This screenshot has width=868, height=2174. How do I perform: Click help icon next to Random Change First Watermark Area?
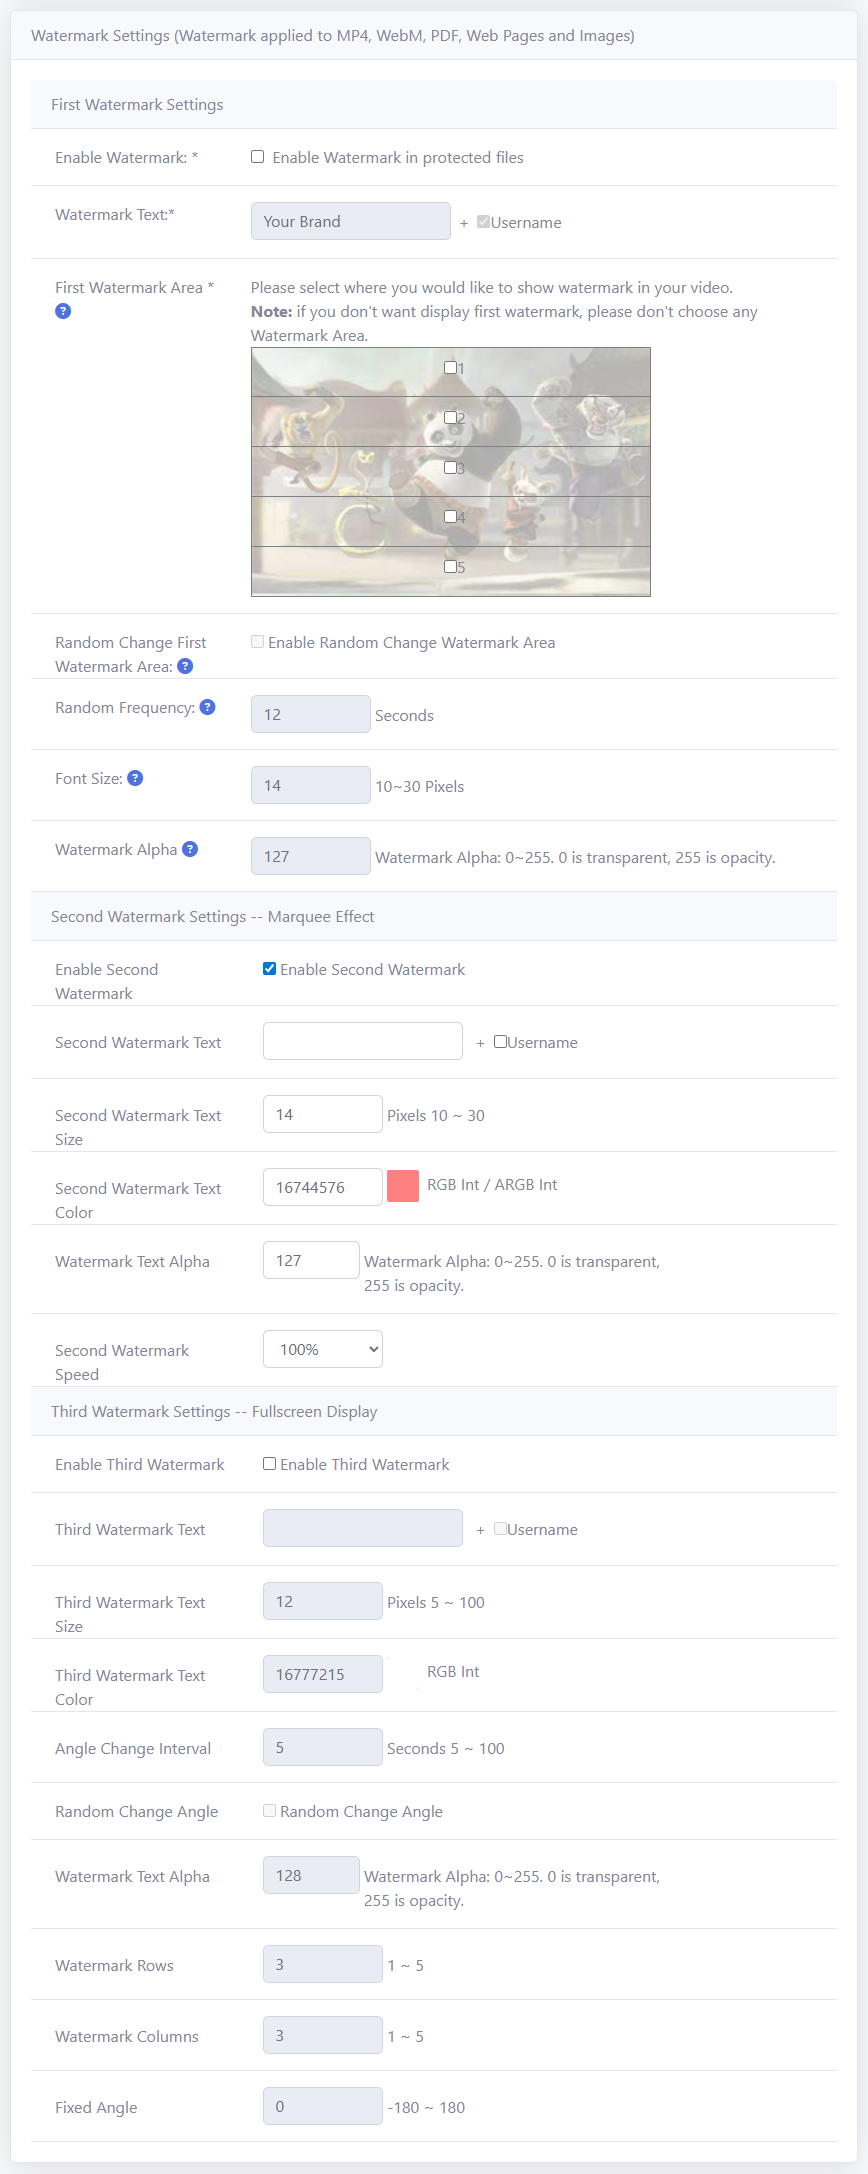coord(185,666)
